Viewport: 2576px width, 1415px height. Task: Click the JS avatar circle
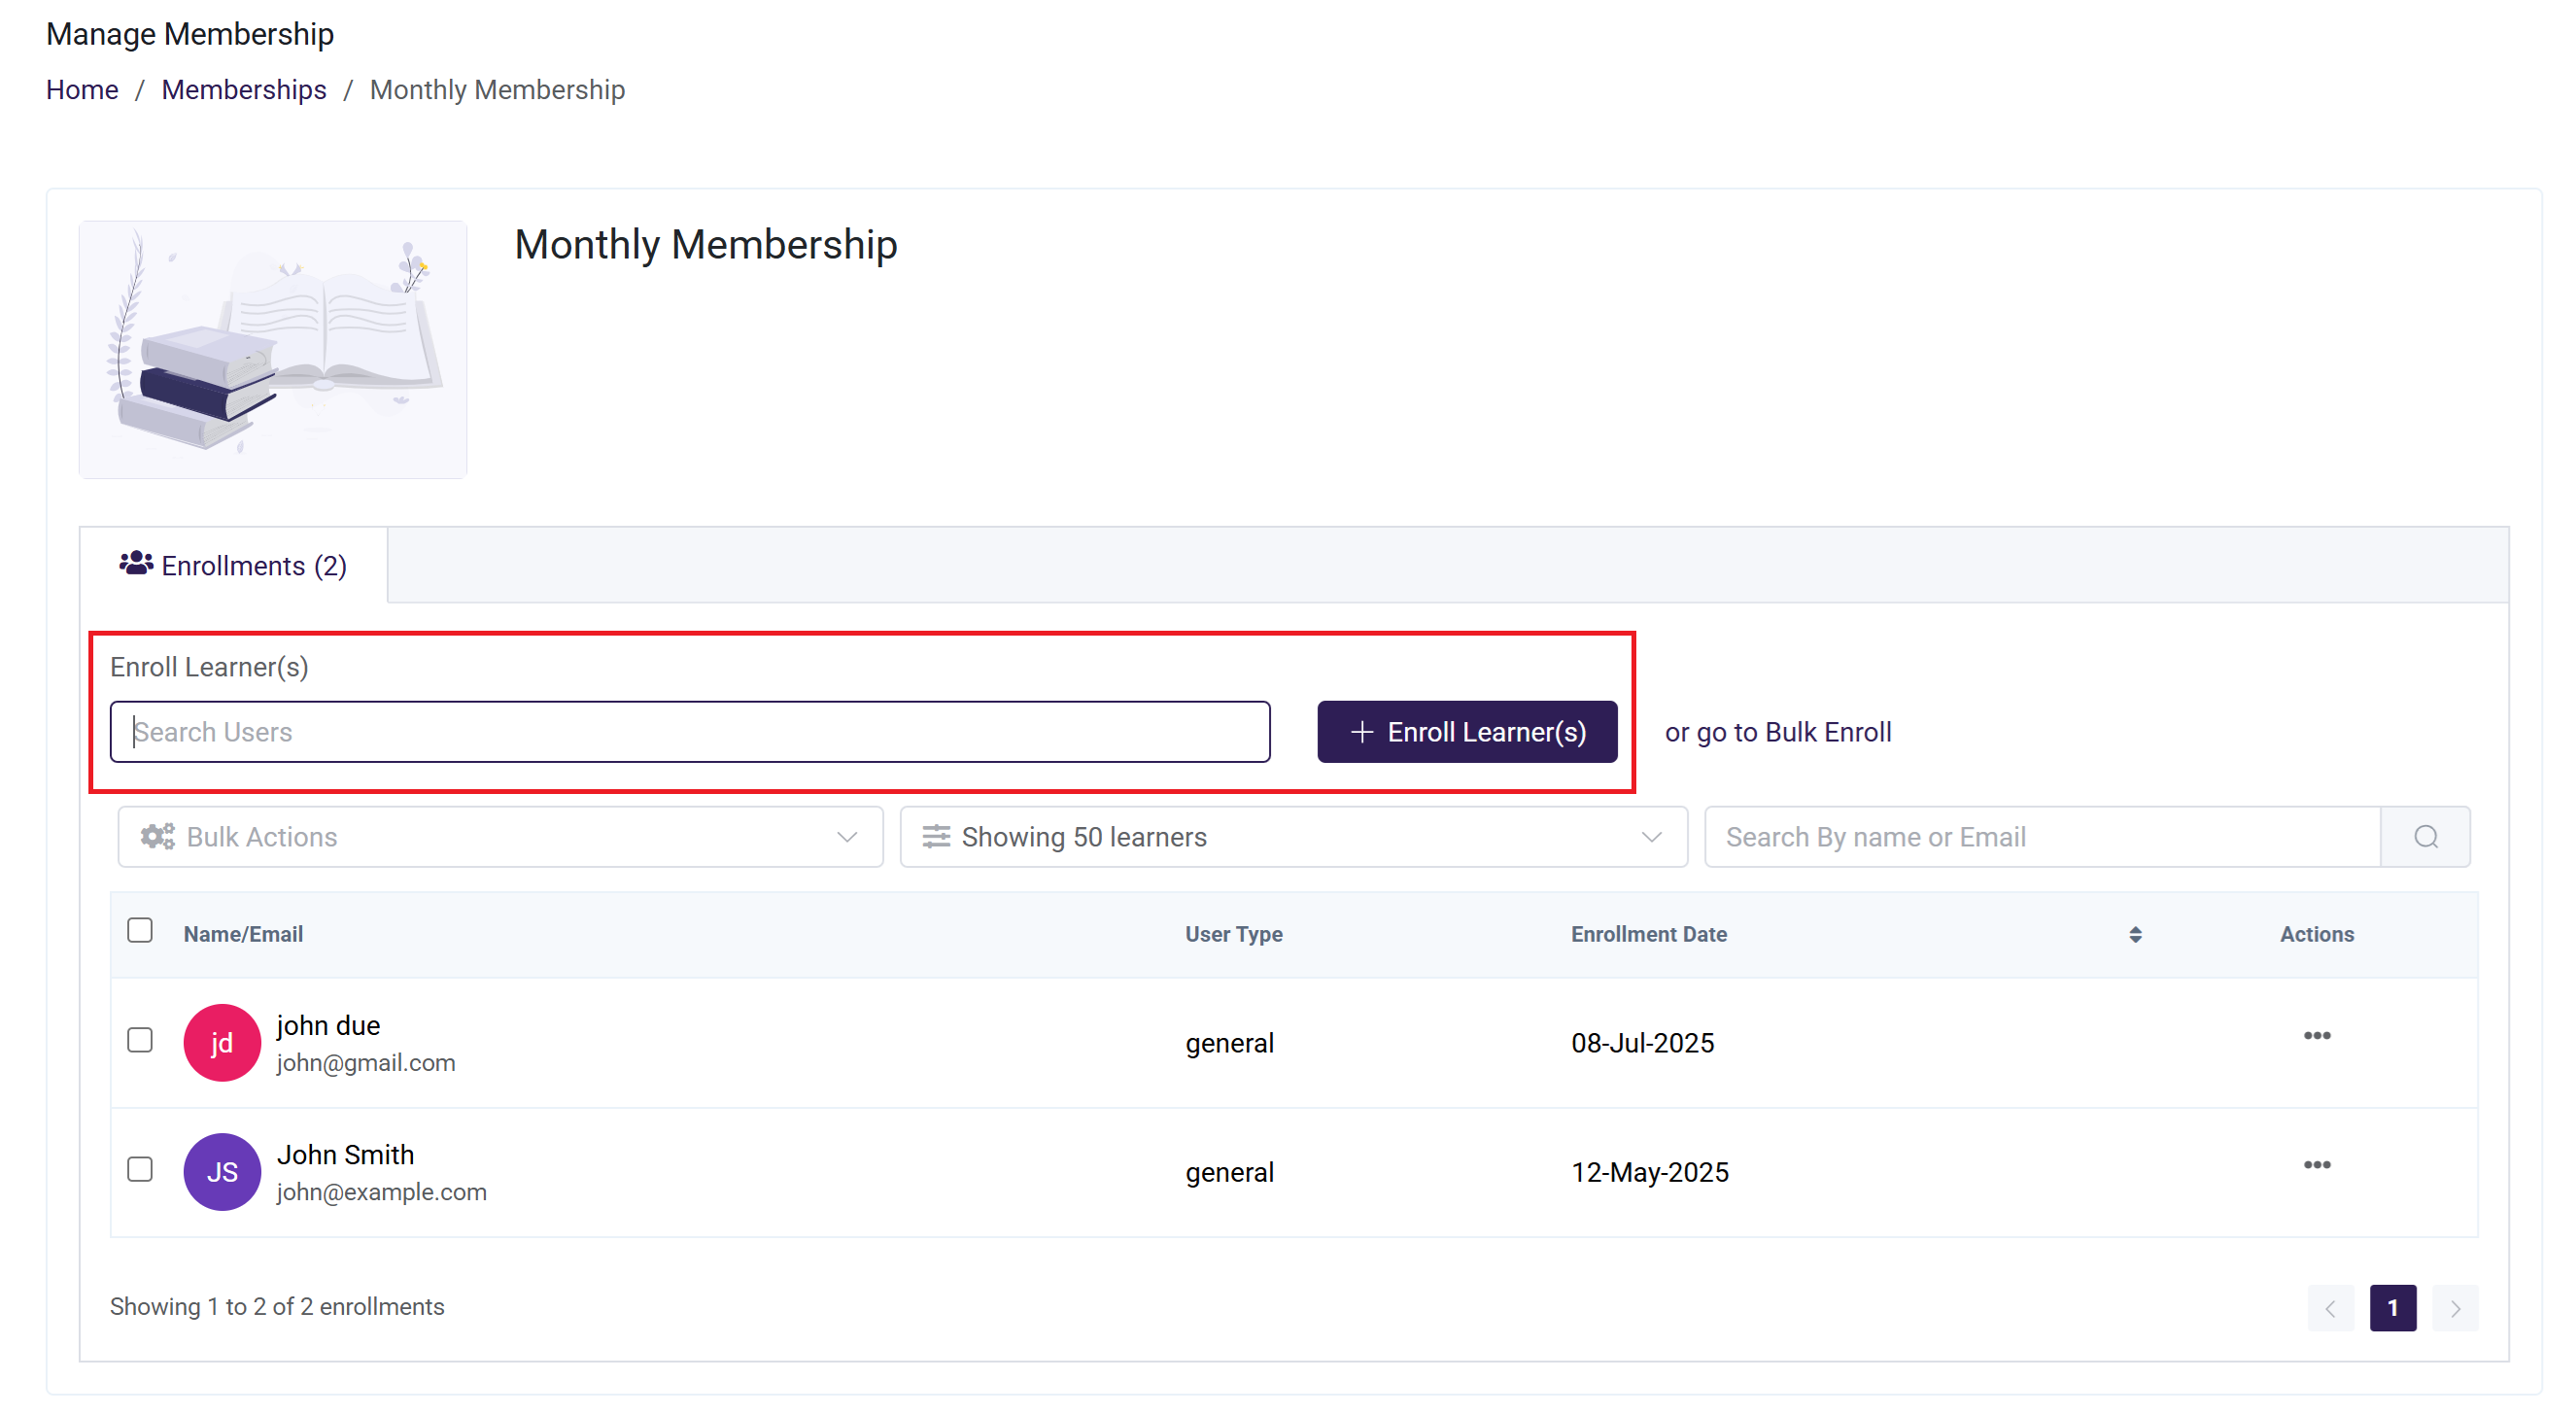[222, 1172]
